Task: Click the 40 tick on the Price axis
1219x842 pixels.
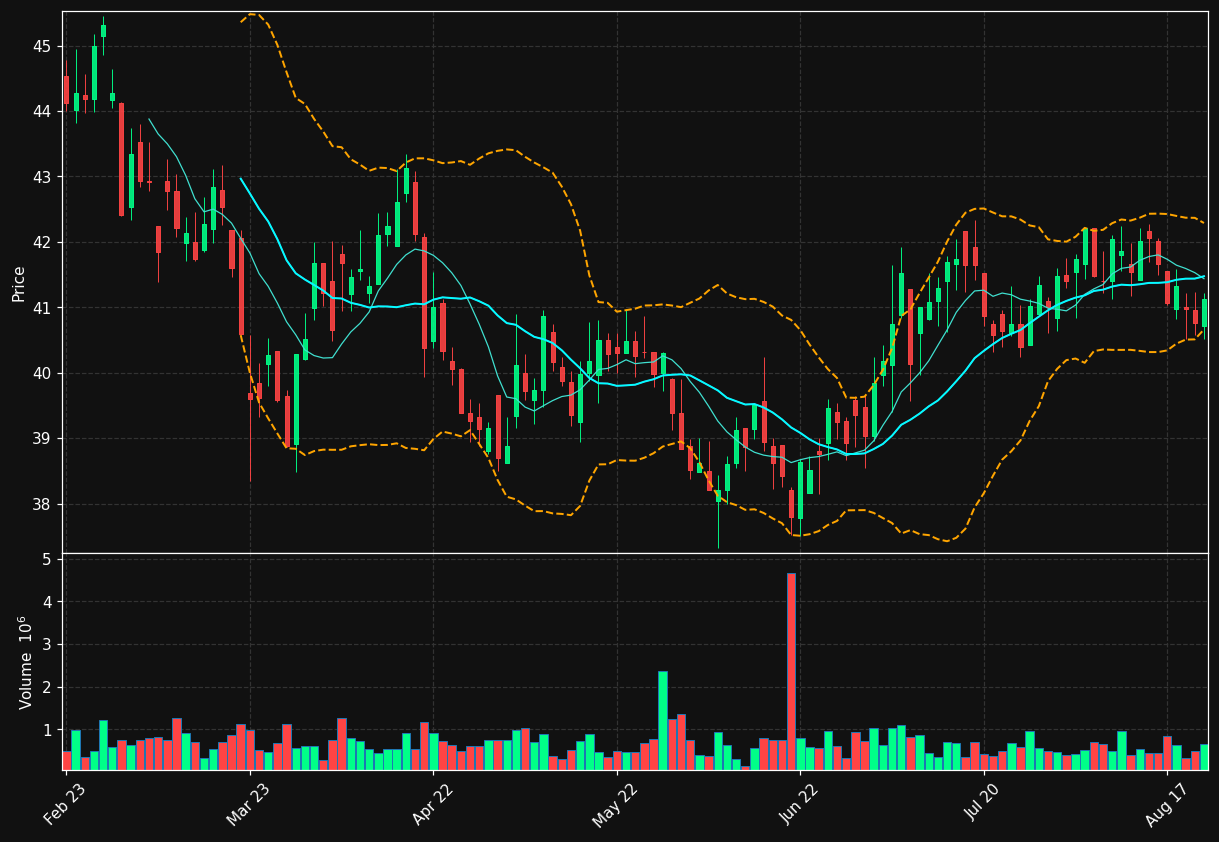Action: click(x=43, y=373)
